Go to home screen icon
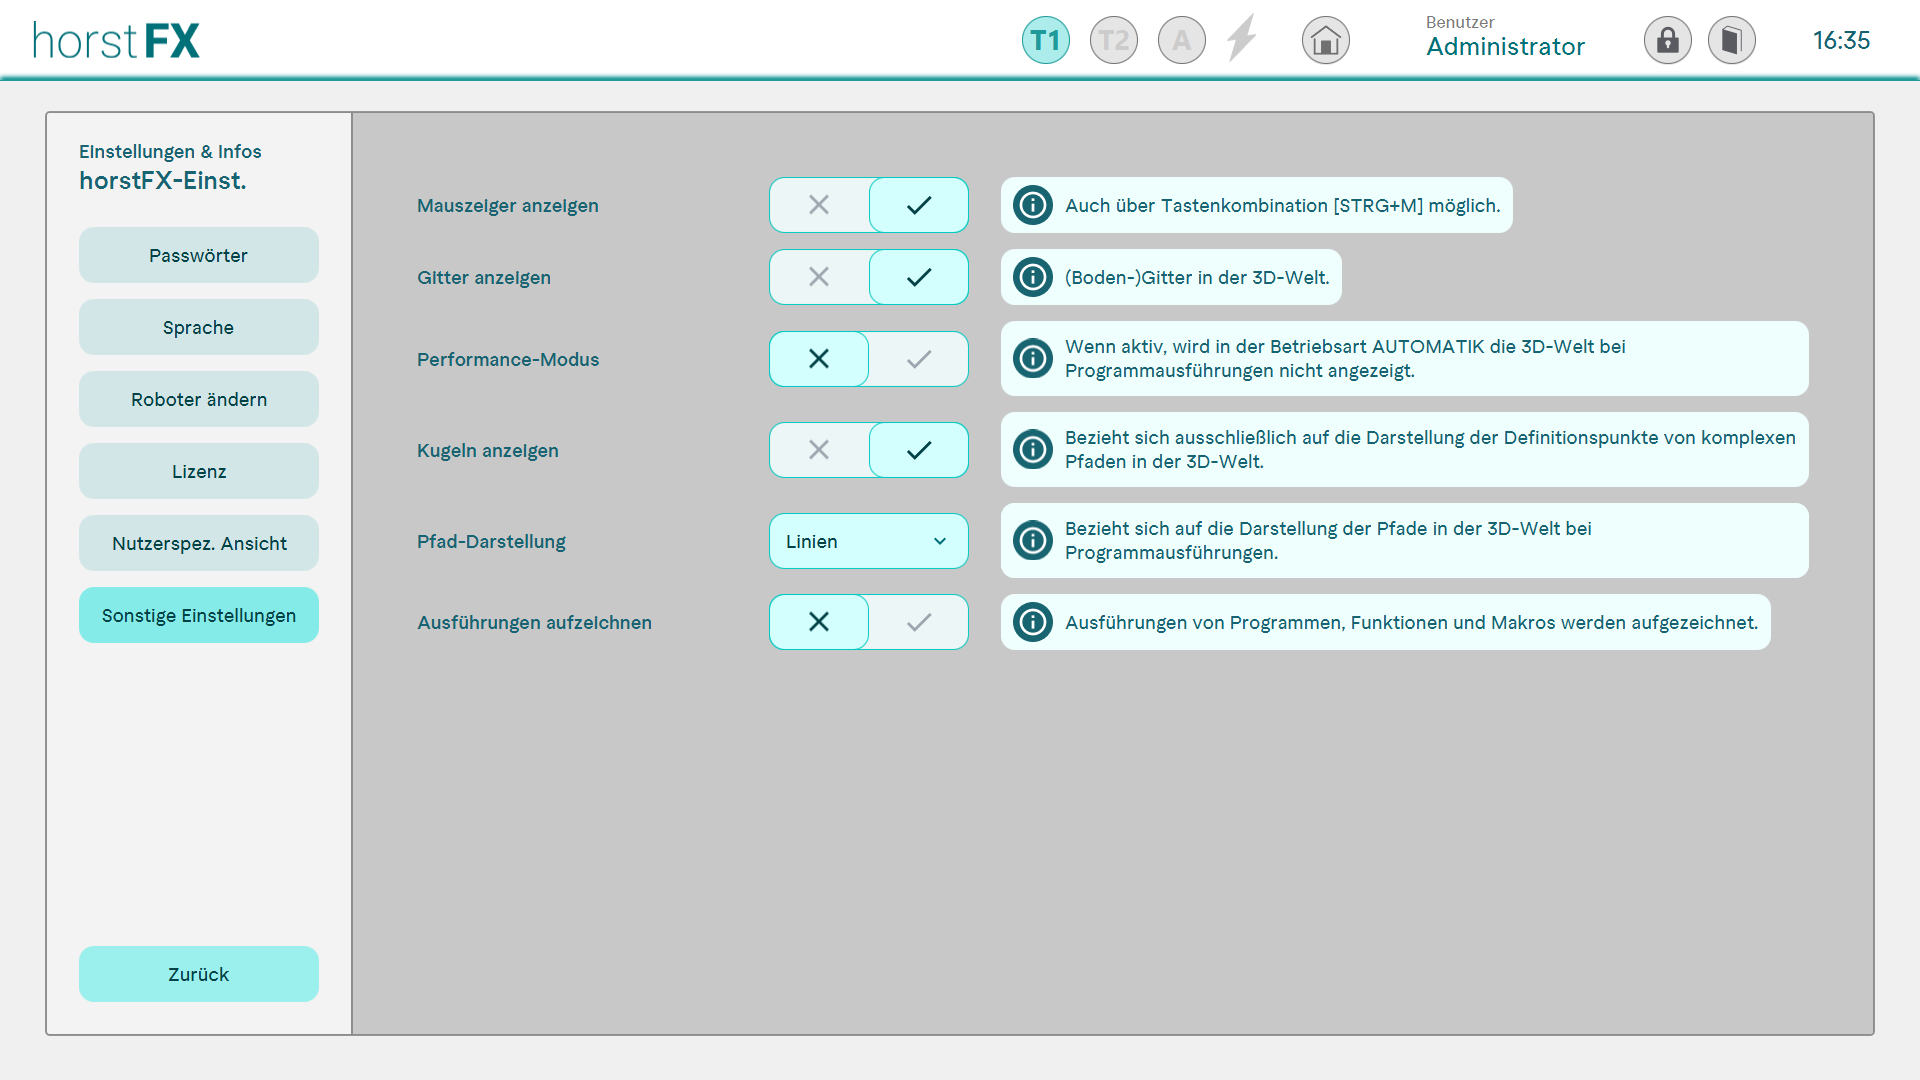 tap(1325, 41)
